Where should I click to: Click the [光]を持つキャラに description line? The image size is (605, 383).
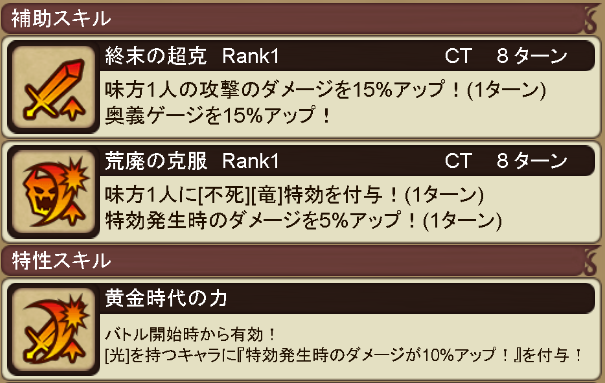[344, 355]
